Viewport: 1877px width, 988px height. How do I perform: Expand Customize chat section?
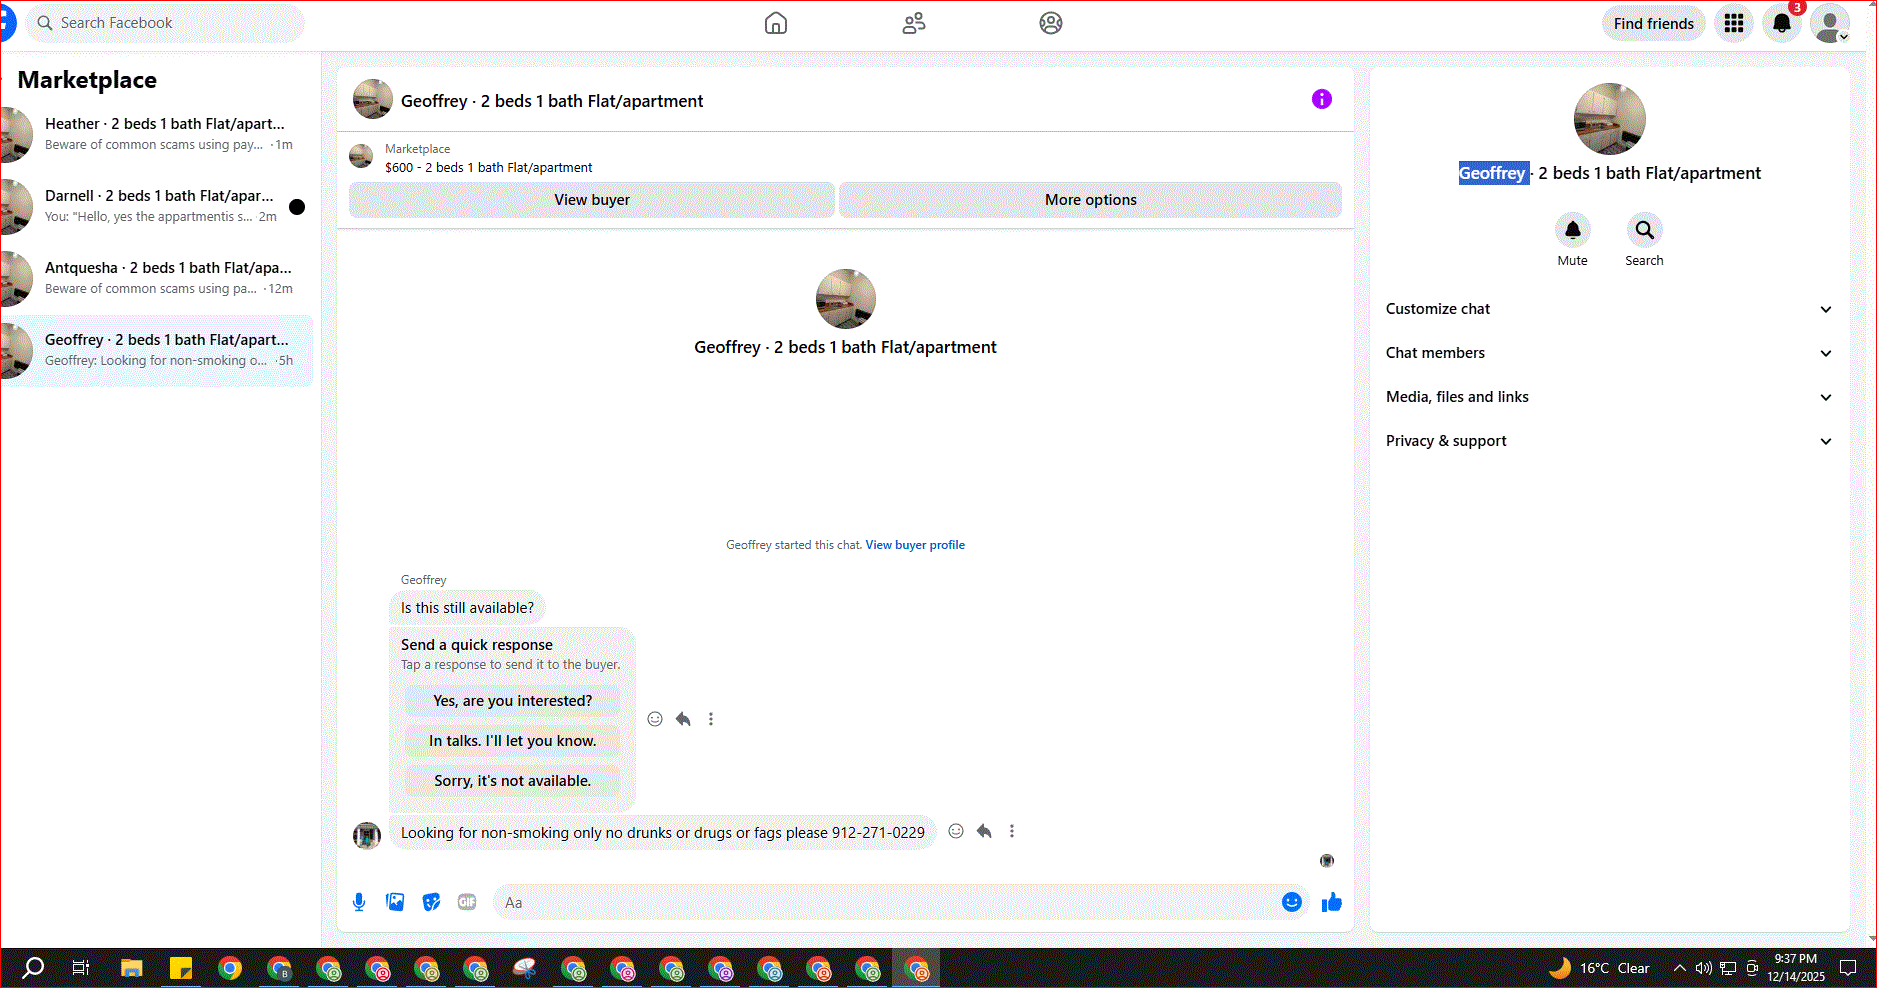pos(1609,309)
